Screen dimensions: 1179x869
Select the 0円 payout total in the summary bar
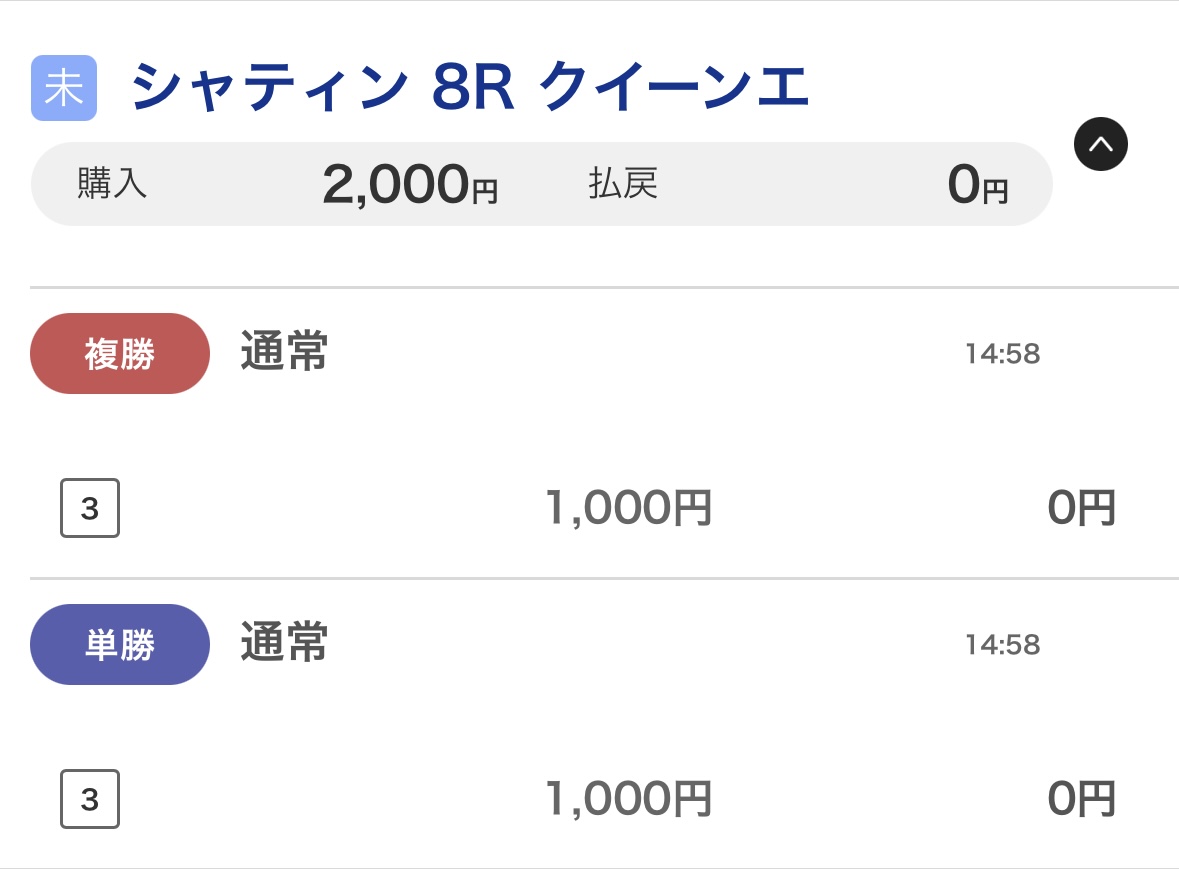(x=977, y=185)
